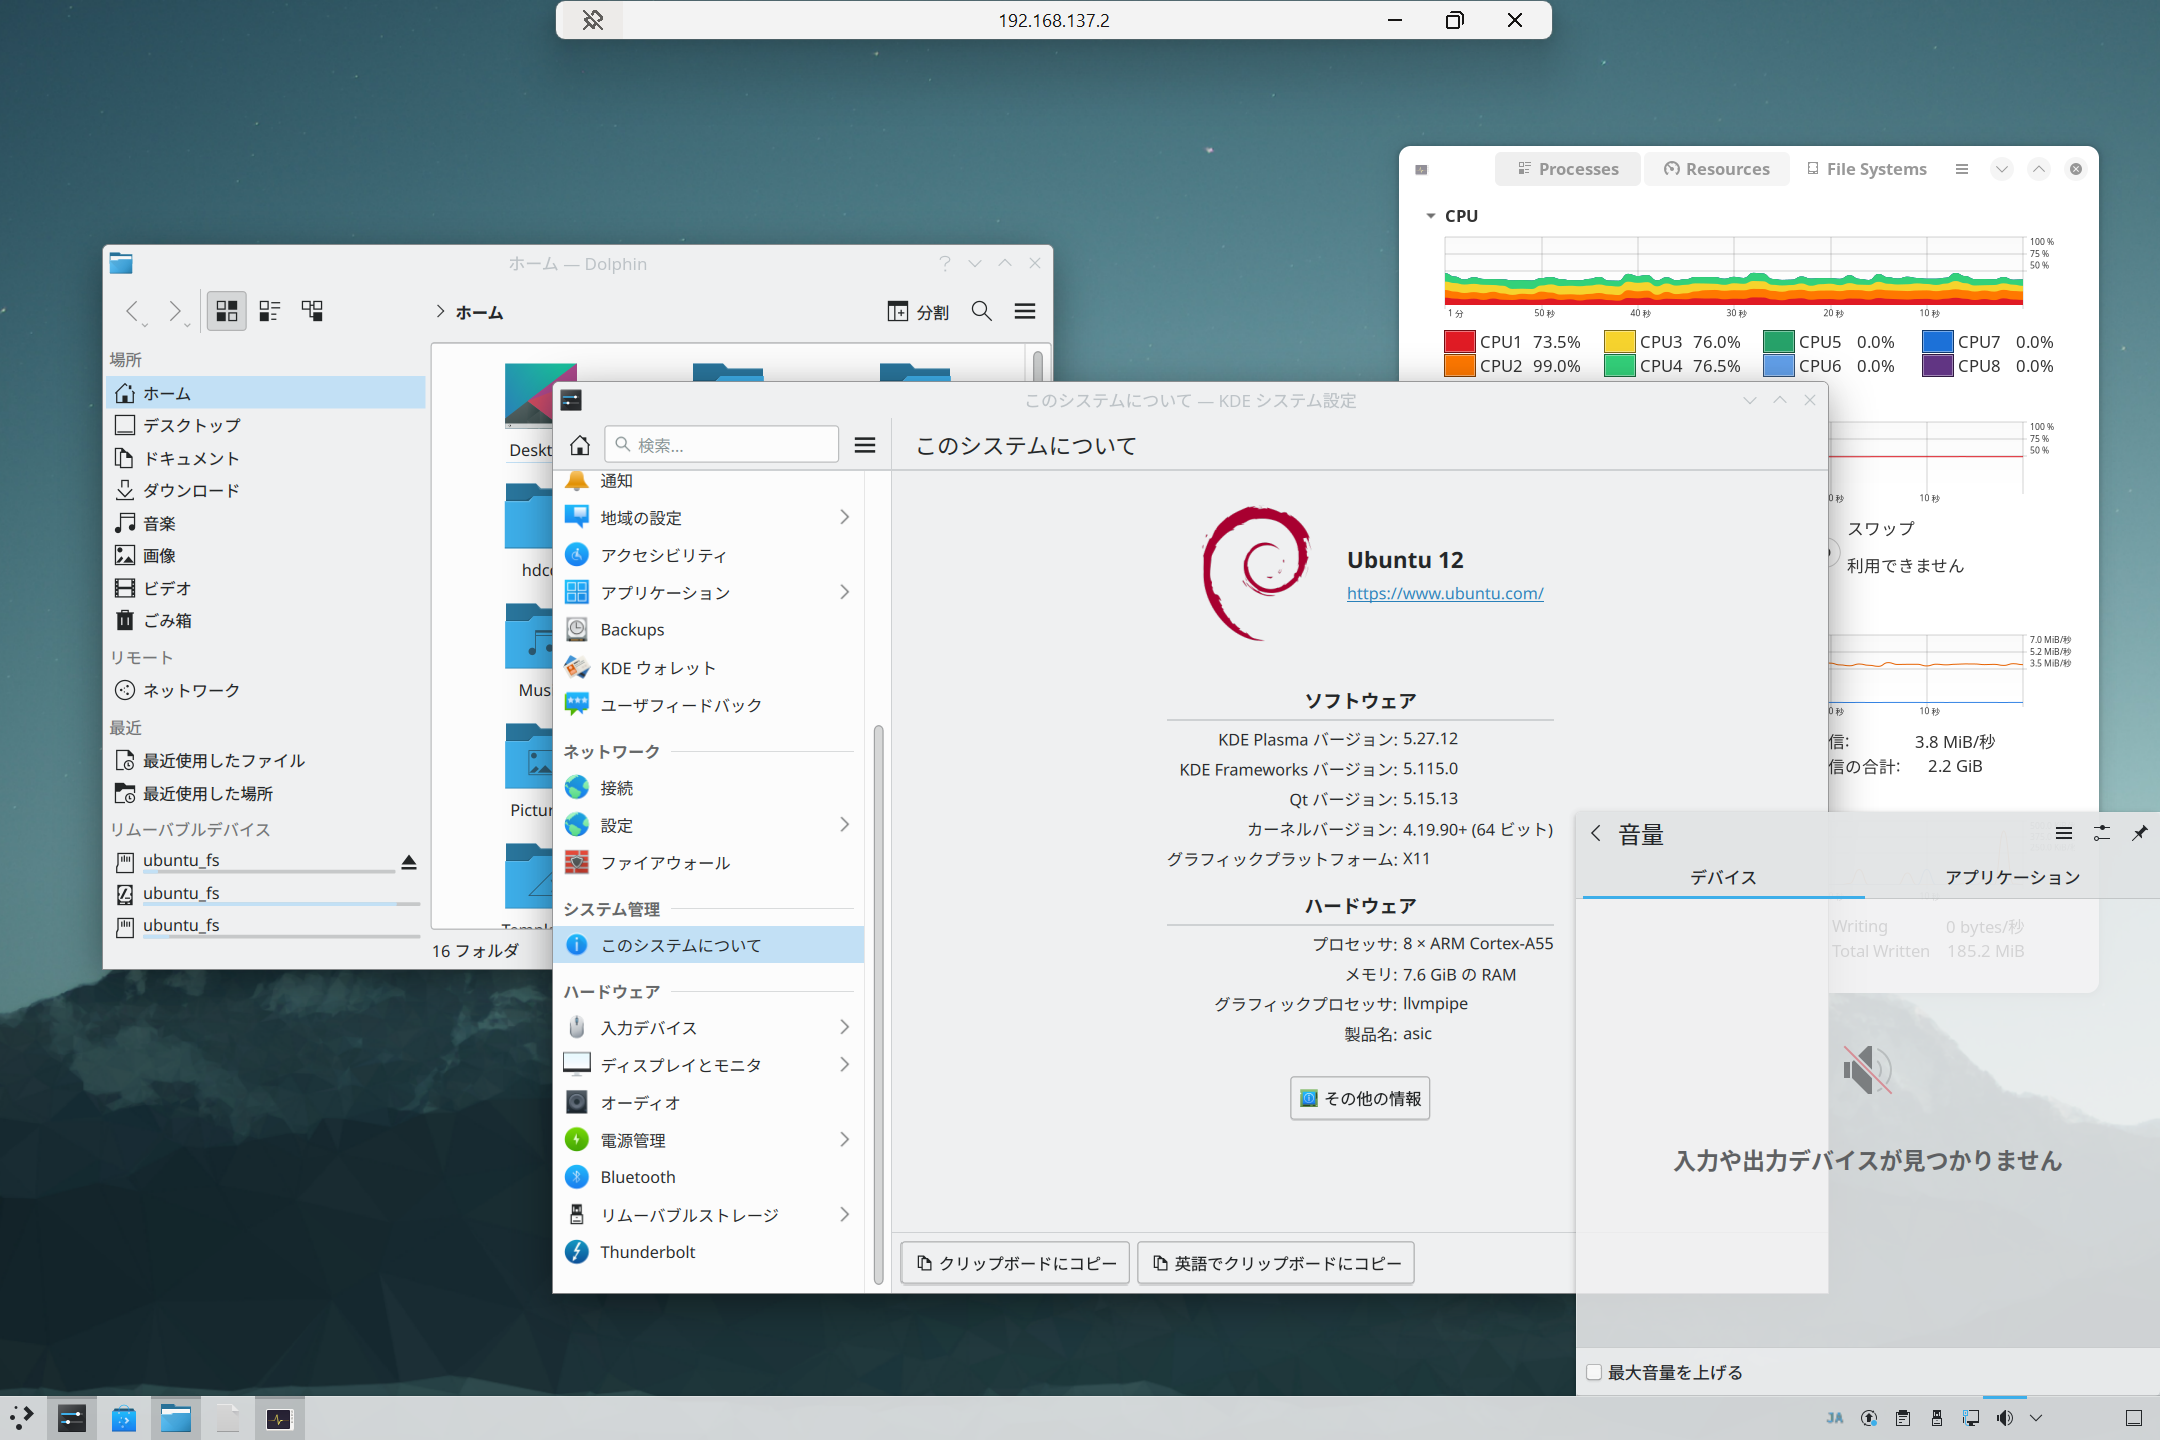Screen dimensions: 2160x1440
Task: Switch to the Processes tab
Action: 1568,169
